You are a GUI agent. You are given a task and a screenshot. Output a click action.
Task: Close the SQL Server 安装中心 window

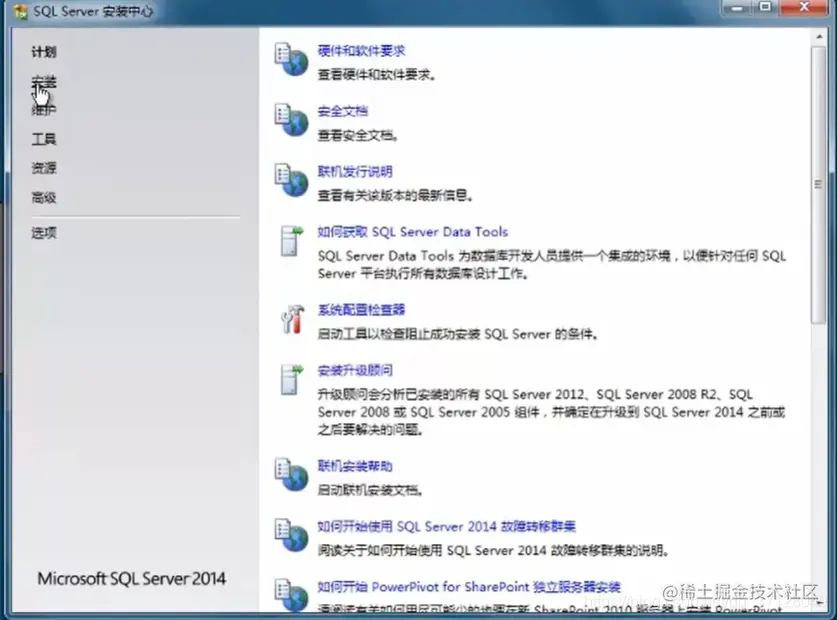coord(803,7)
